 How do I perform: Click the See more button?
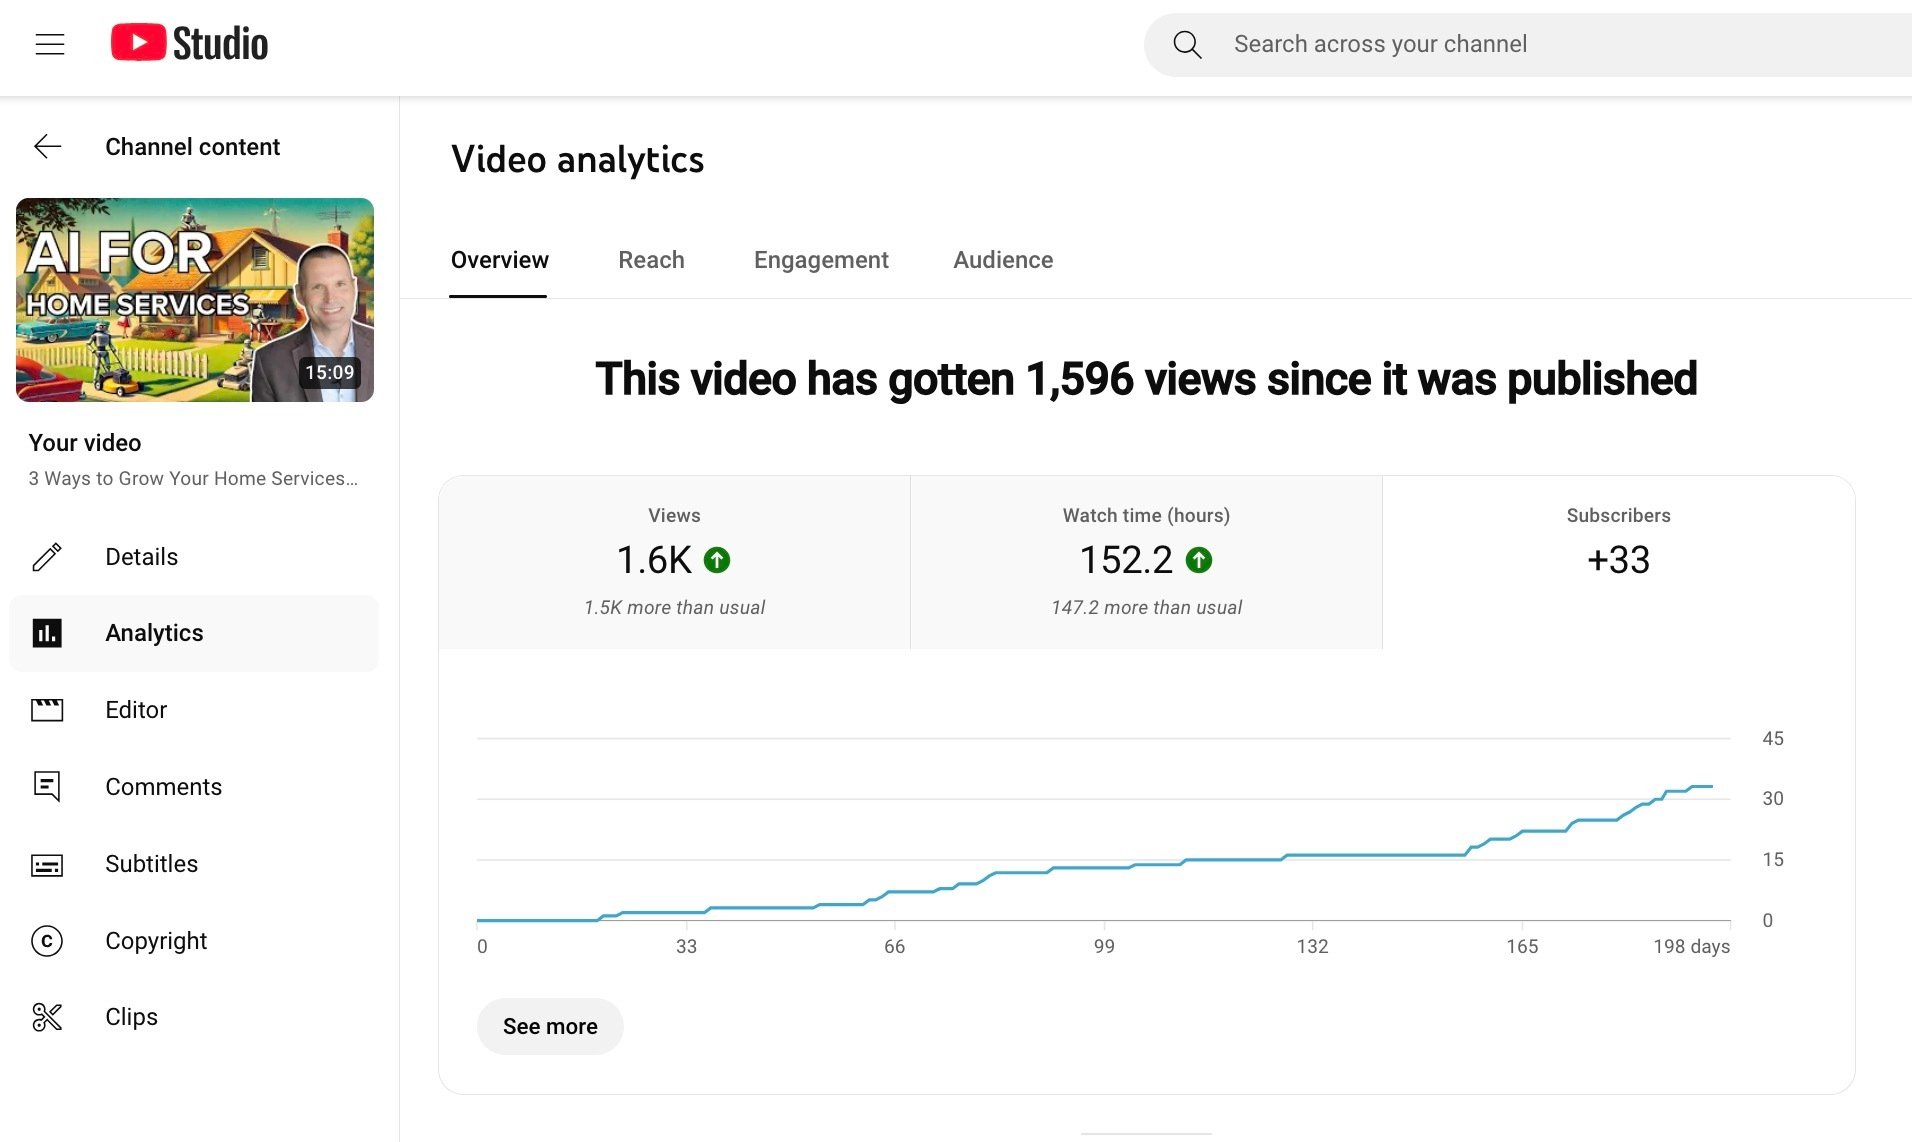(x=549, y=1026)
